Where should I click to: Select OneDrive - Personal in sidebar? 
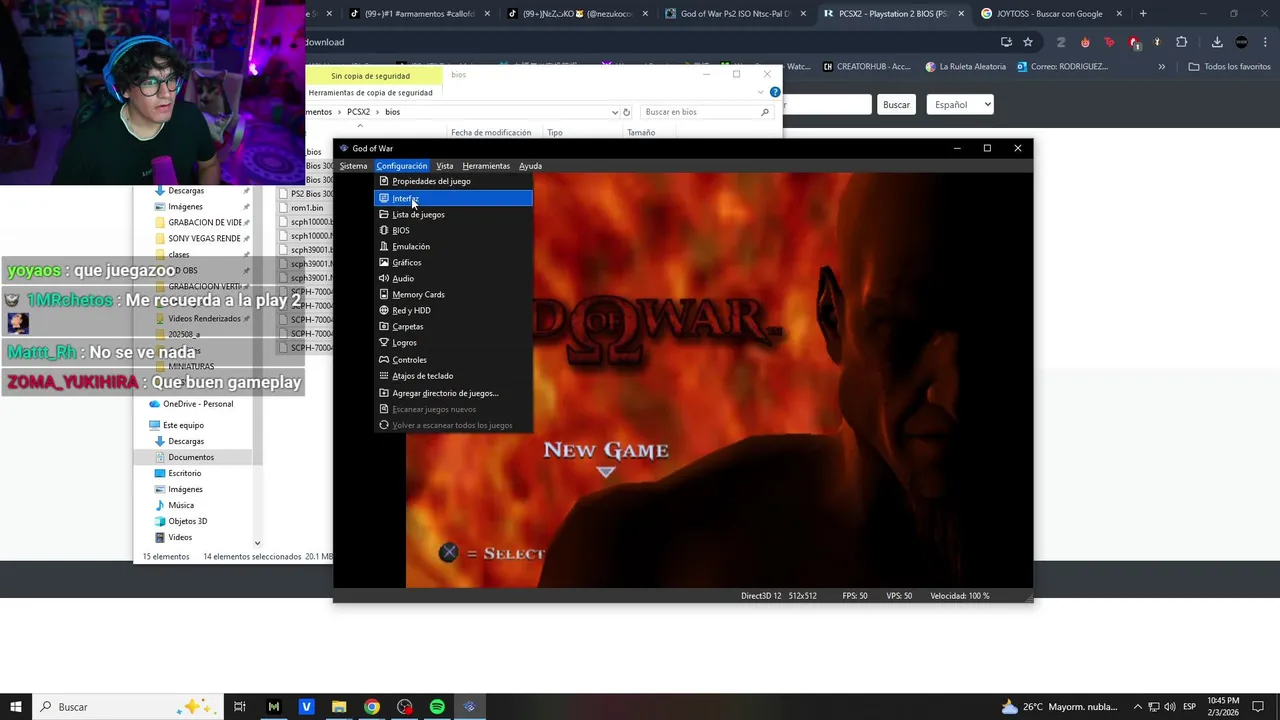pyautogui.click(x=197, y=404)
